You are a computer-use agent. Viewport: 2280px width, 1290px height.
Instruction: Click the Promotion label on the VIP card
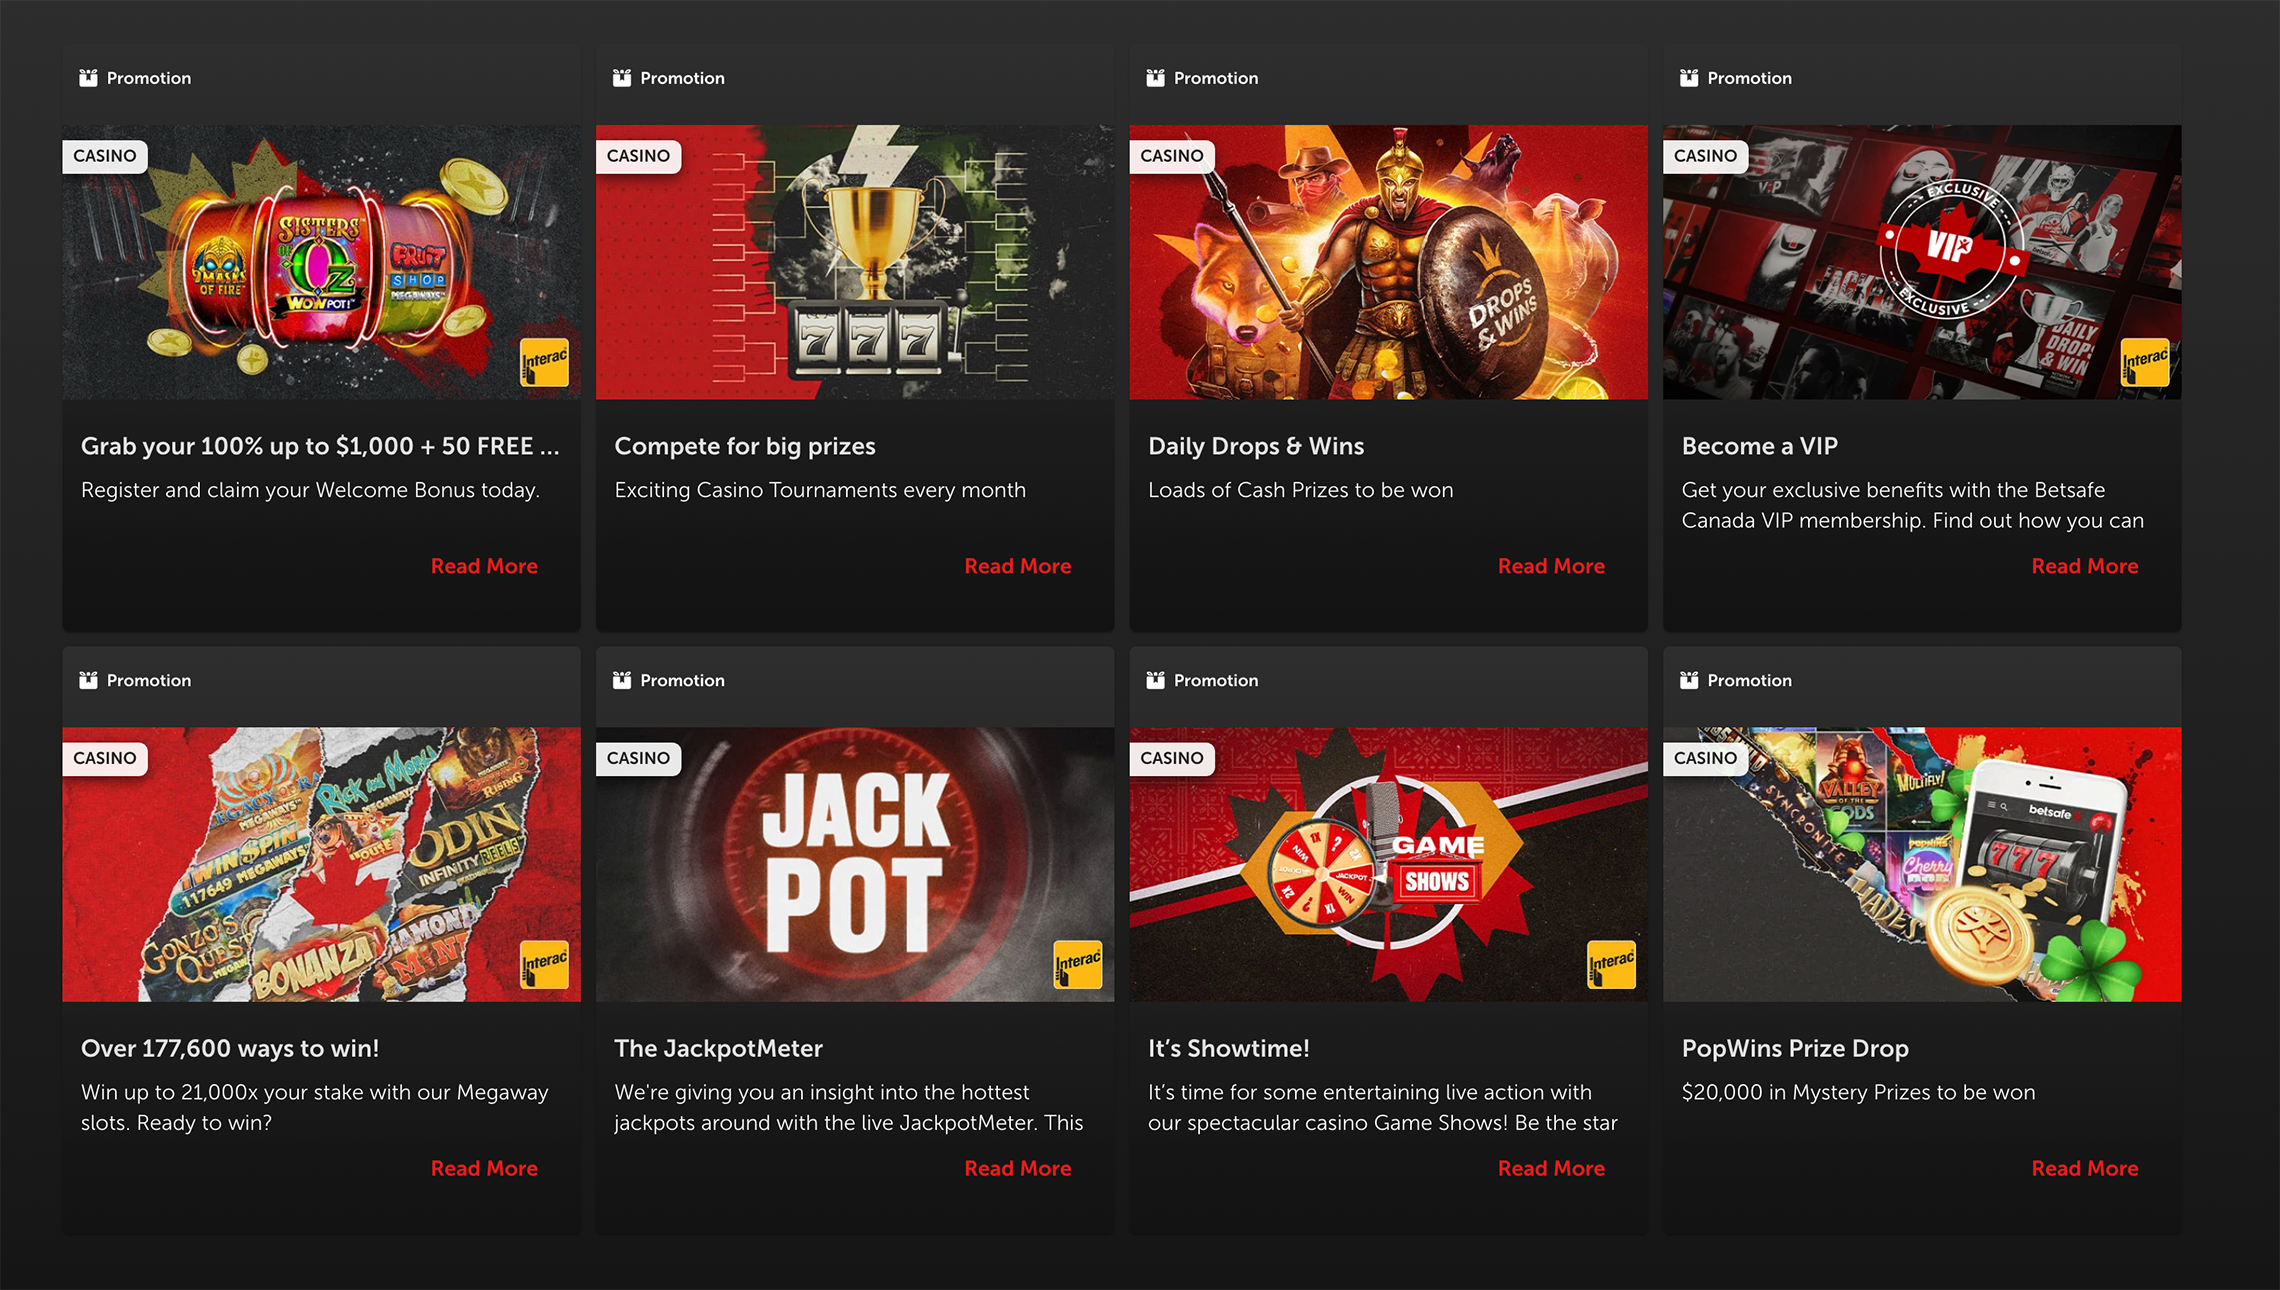(x=1749, y=78)
